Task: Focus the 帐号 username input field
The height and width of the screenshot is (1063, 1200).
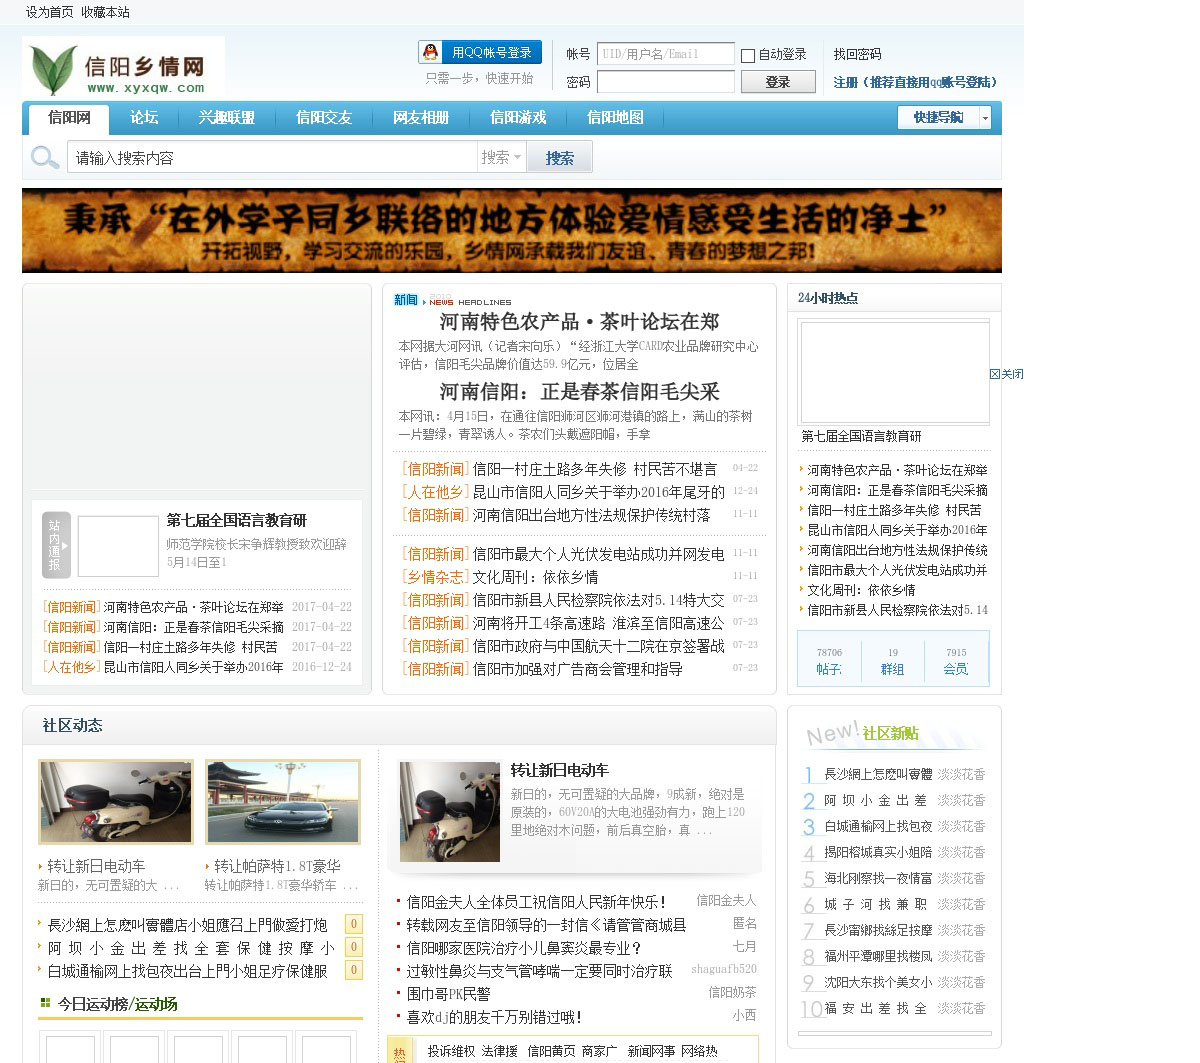Action: click(665, 54)
